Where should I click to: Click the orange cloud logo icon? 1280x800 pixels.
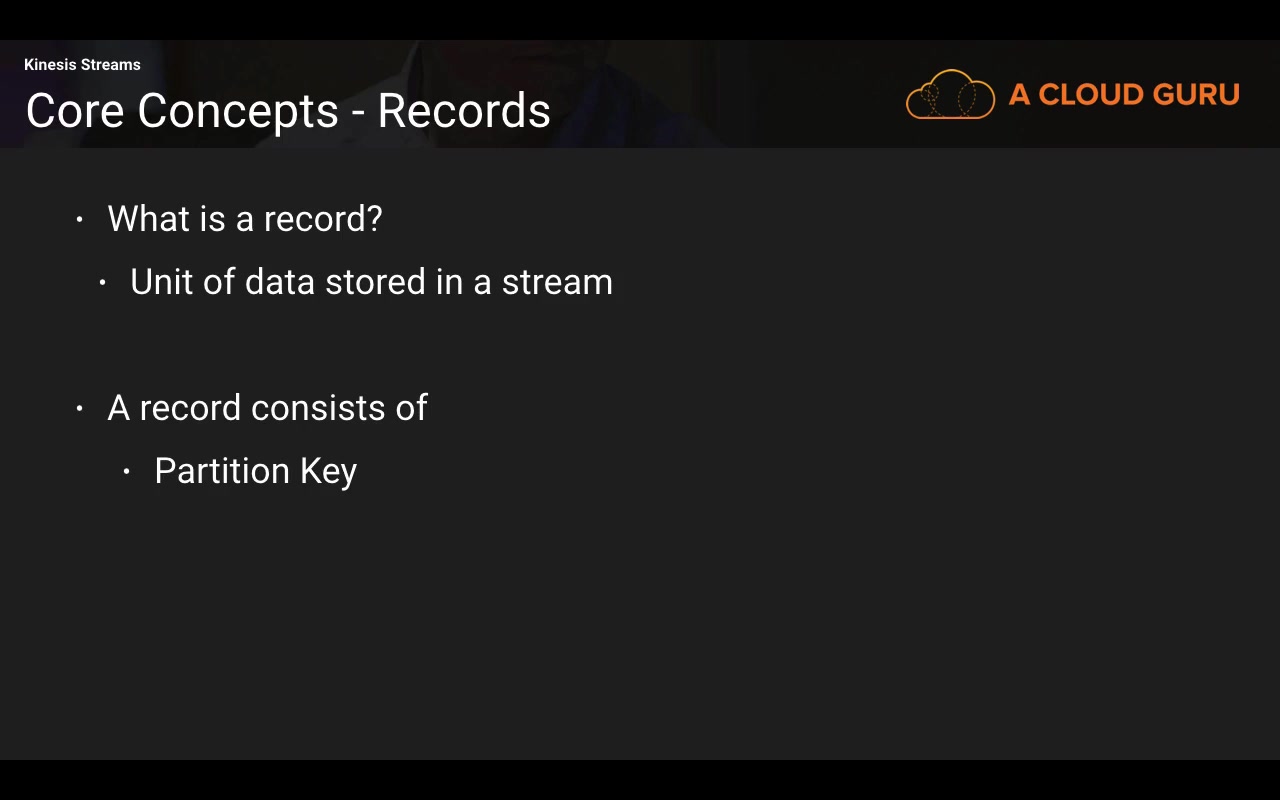click(x=950, y=95)
